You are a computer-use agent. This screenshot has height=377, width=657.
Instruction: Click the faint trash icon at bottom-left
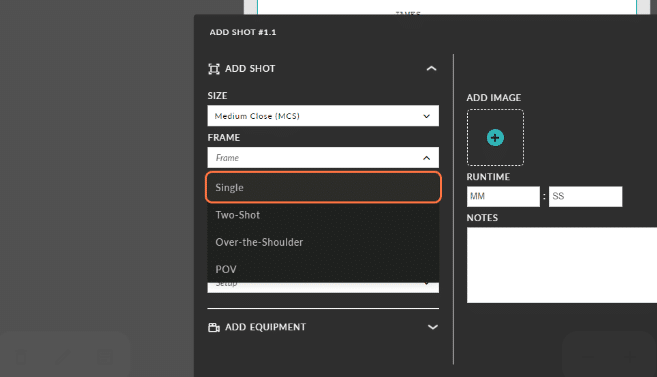(x=21, y=357)
